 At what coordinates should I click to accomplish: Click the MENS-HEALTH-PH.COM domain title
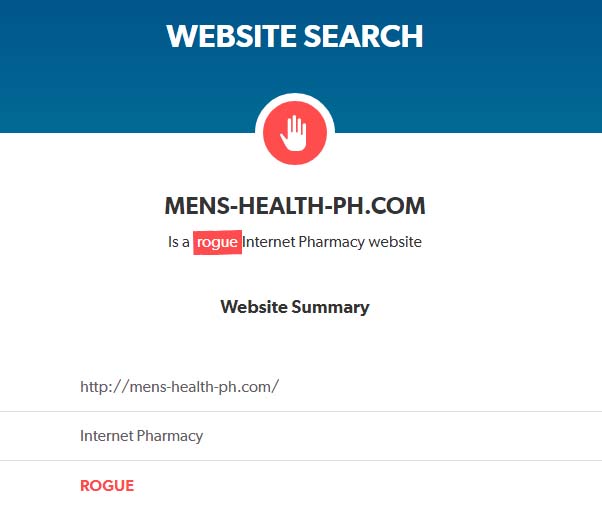coord(295,206)
